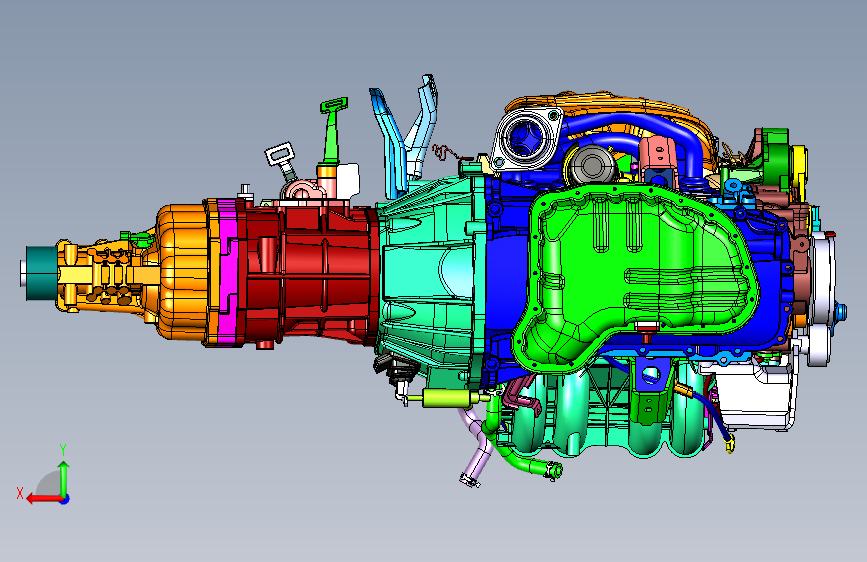Select the pale cyan upright bracket
This screenshot has width=867, height=562.
click(x=422, y=127)
